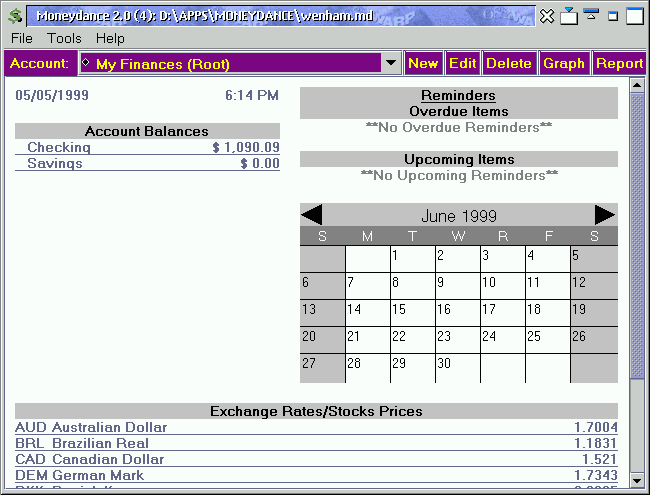Click the small restore square icon
The width and height of the screenshot is (650, 495).
pos(613,16)
